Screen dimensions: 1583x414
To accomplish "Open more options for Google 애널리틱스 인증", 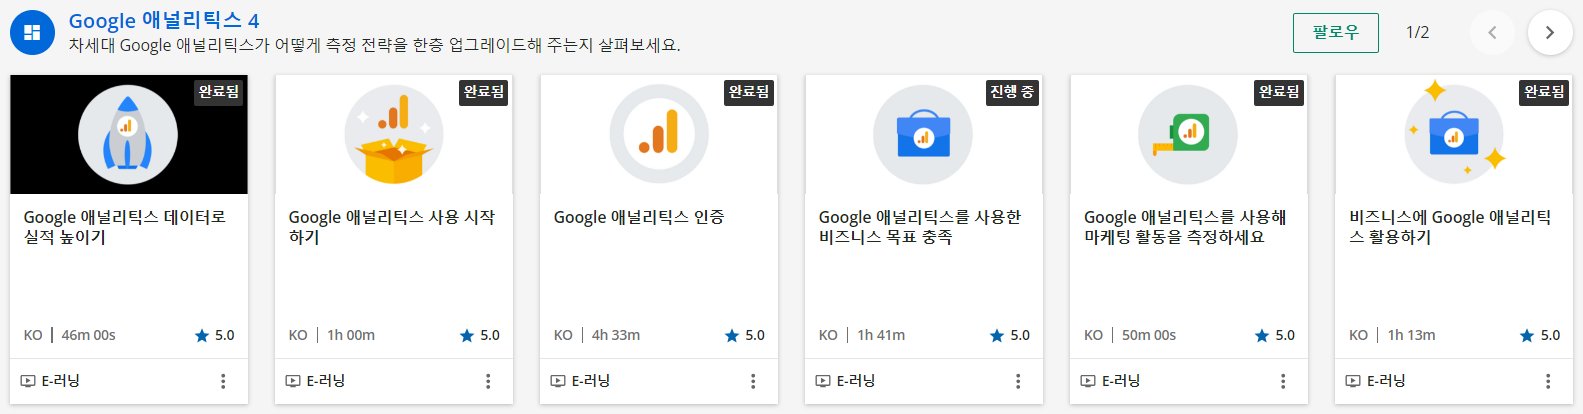I will click(753, 381).
